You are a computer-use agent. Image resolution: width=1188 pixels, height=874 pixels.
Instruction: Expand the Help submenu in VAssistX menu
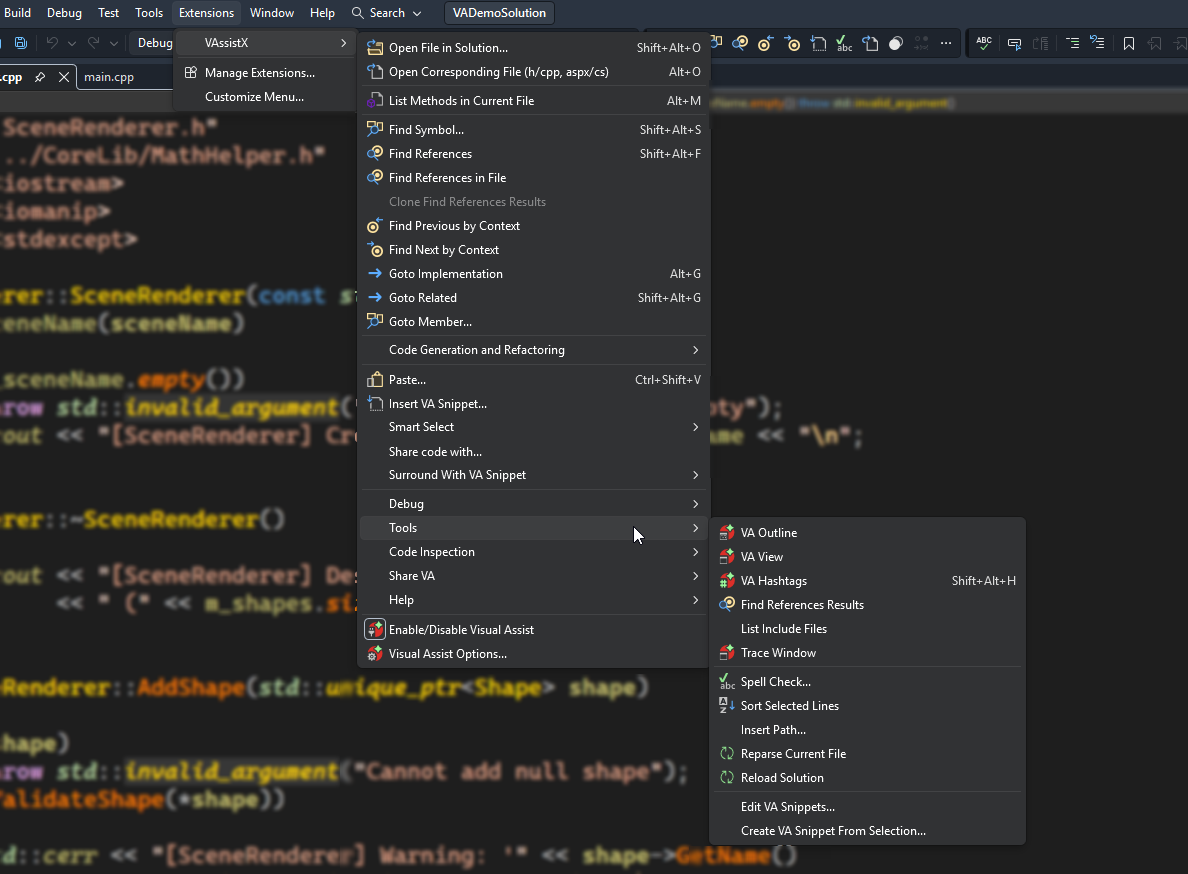coord(533,600)
